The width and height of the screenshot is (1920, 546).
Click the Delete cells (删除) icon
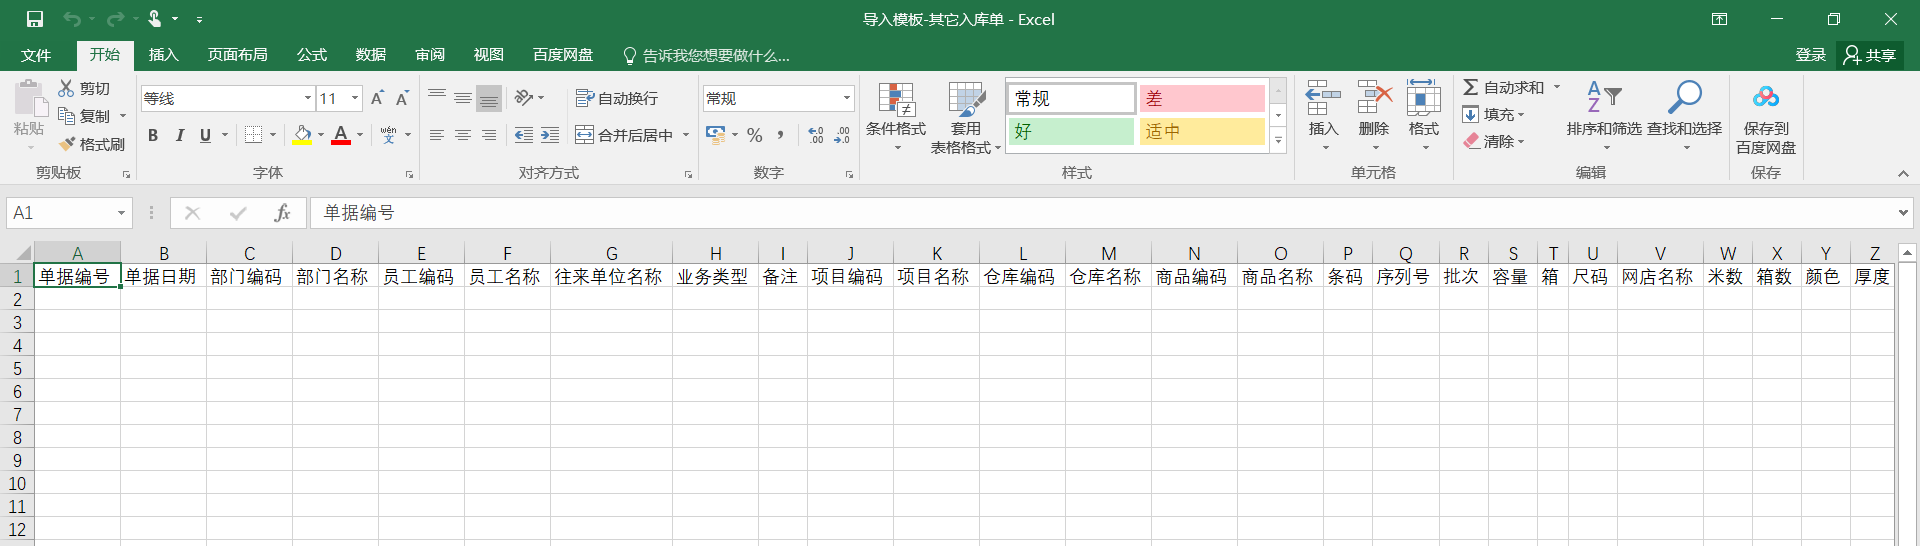(1374, 98)
